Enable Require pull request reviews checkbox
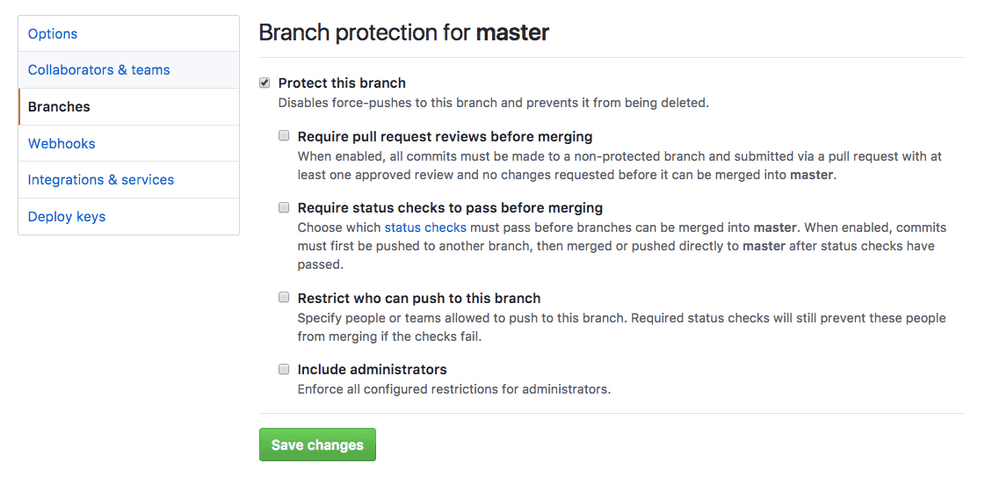This screenshot has width=1000, height=477. 284,136
